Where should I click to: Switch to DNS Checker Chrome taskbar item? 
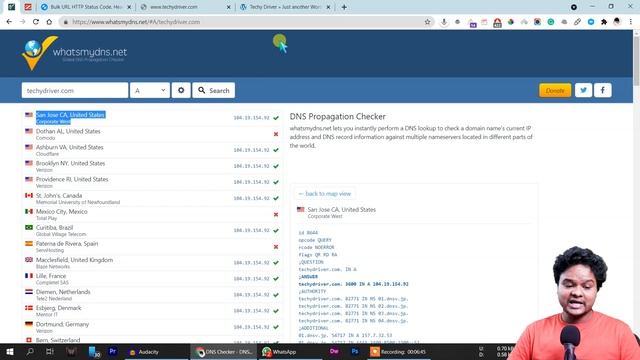pyautogui.click(x=224, y=351)
